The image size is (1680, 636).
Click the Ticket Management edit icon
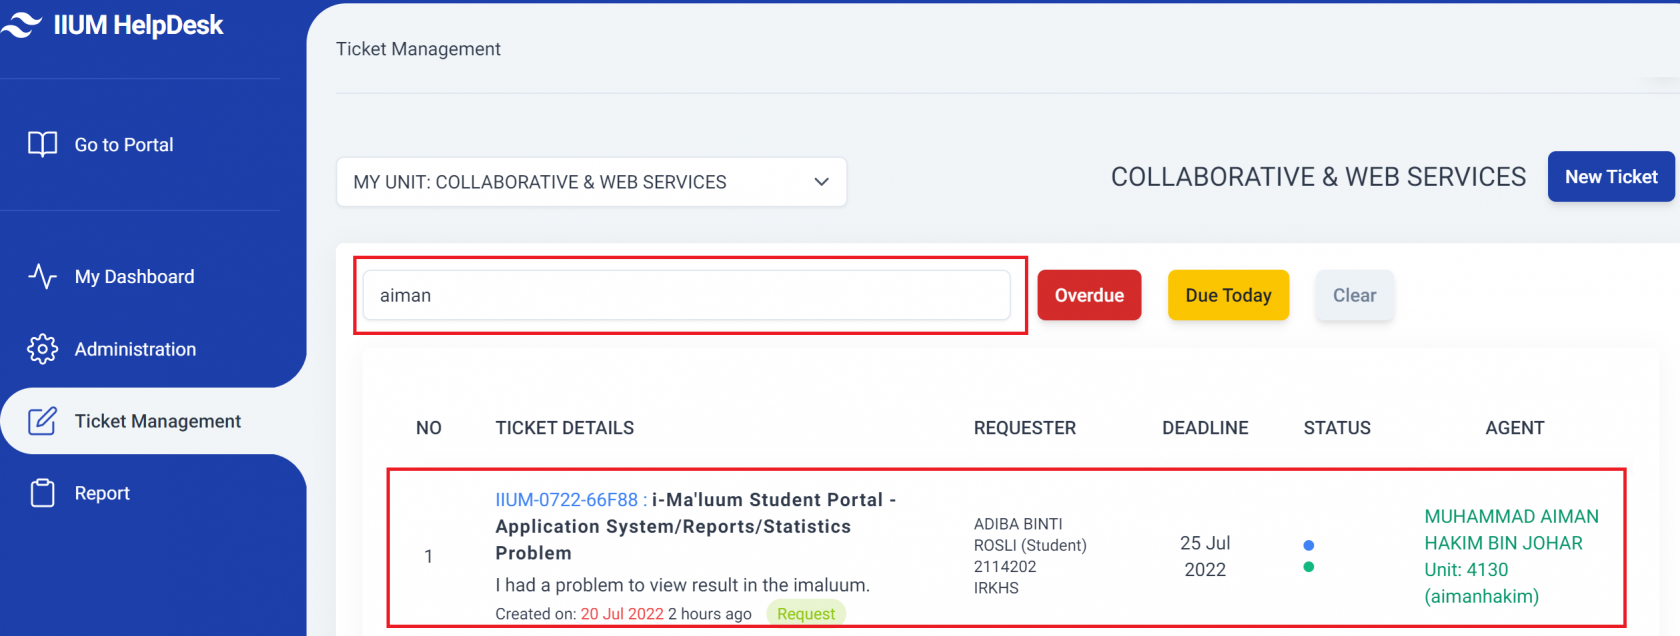(x=42, y=421)
